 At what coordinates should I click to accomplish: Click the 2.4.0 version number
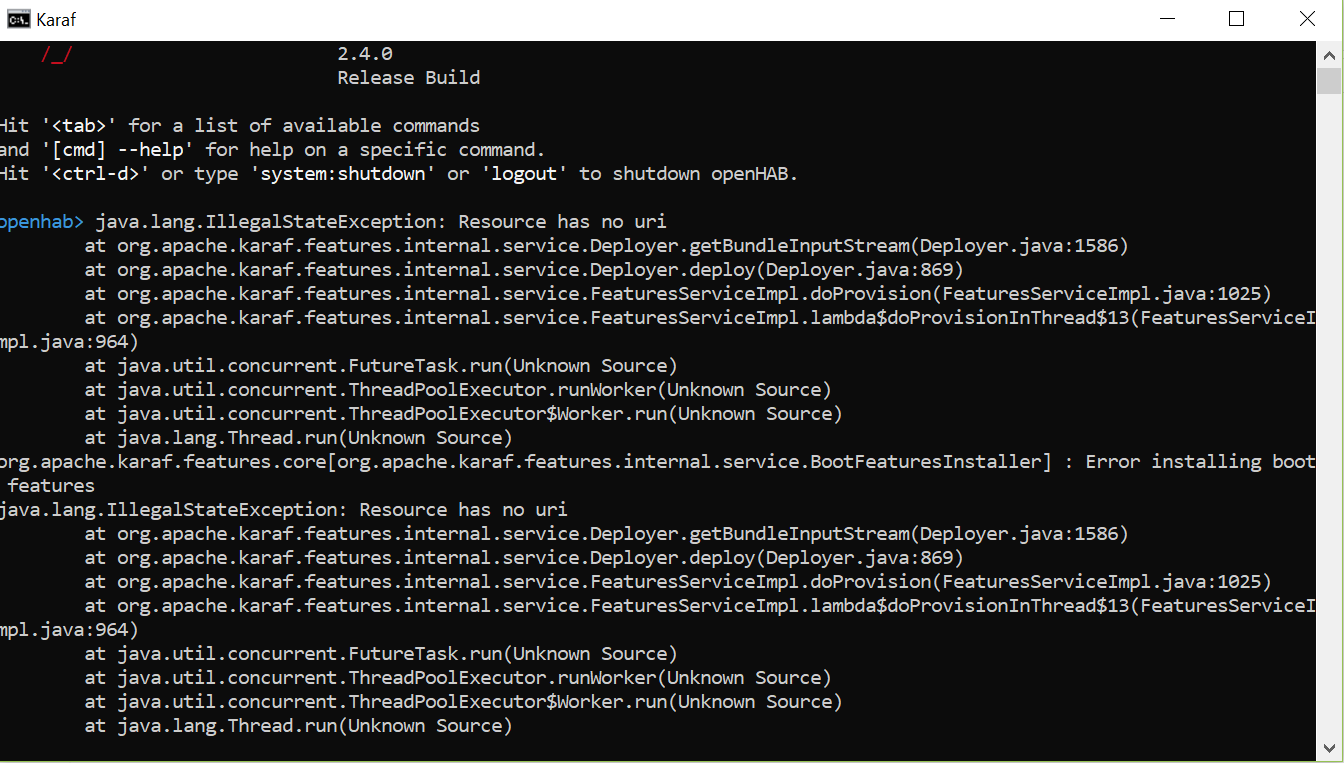[x=365, y=54]
